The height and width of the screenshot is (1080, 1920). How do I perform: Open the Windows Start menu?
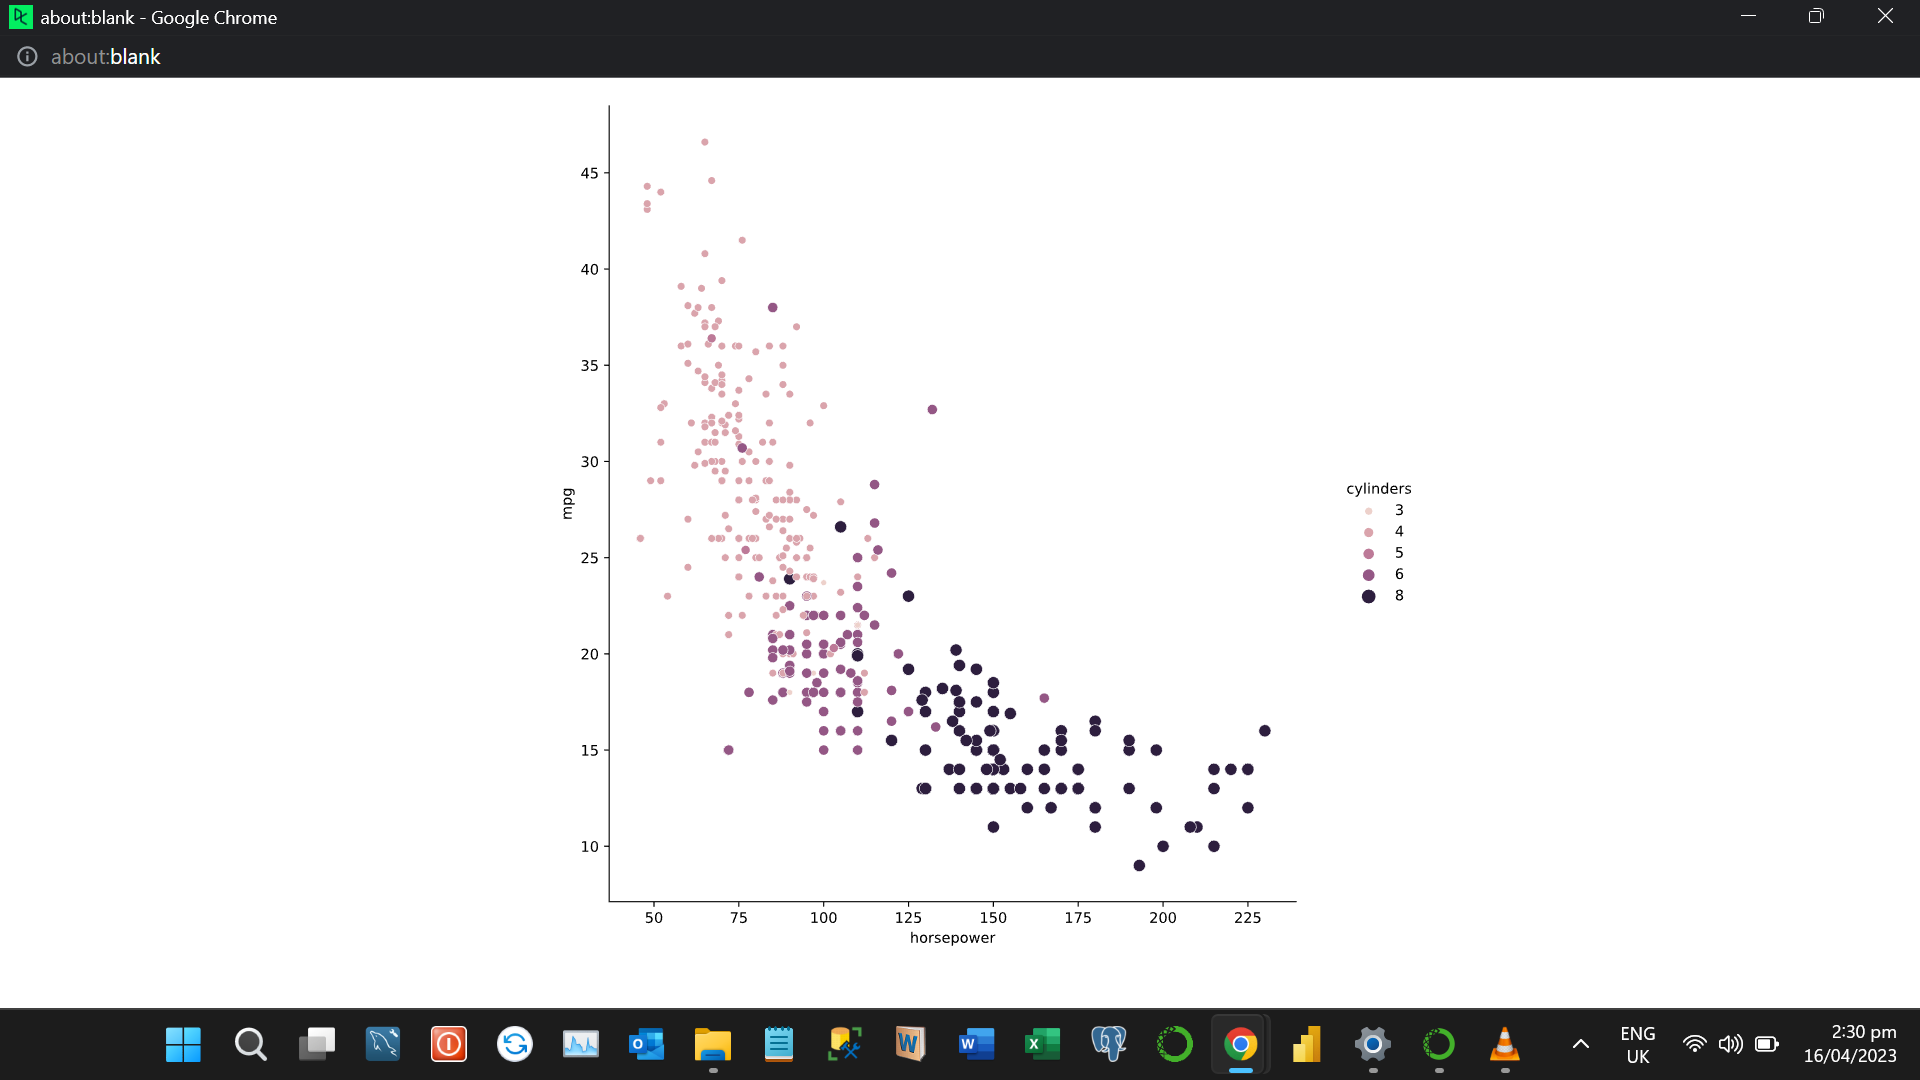click(x=182, y=1043)
